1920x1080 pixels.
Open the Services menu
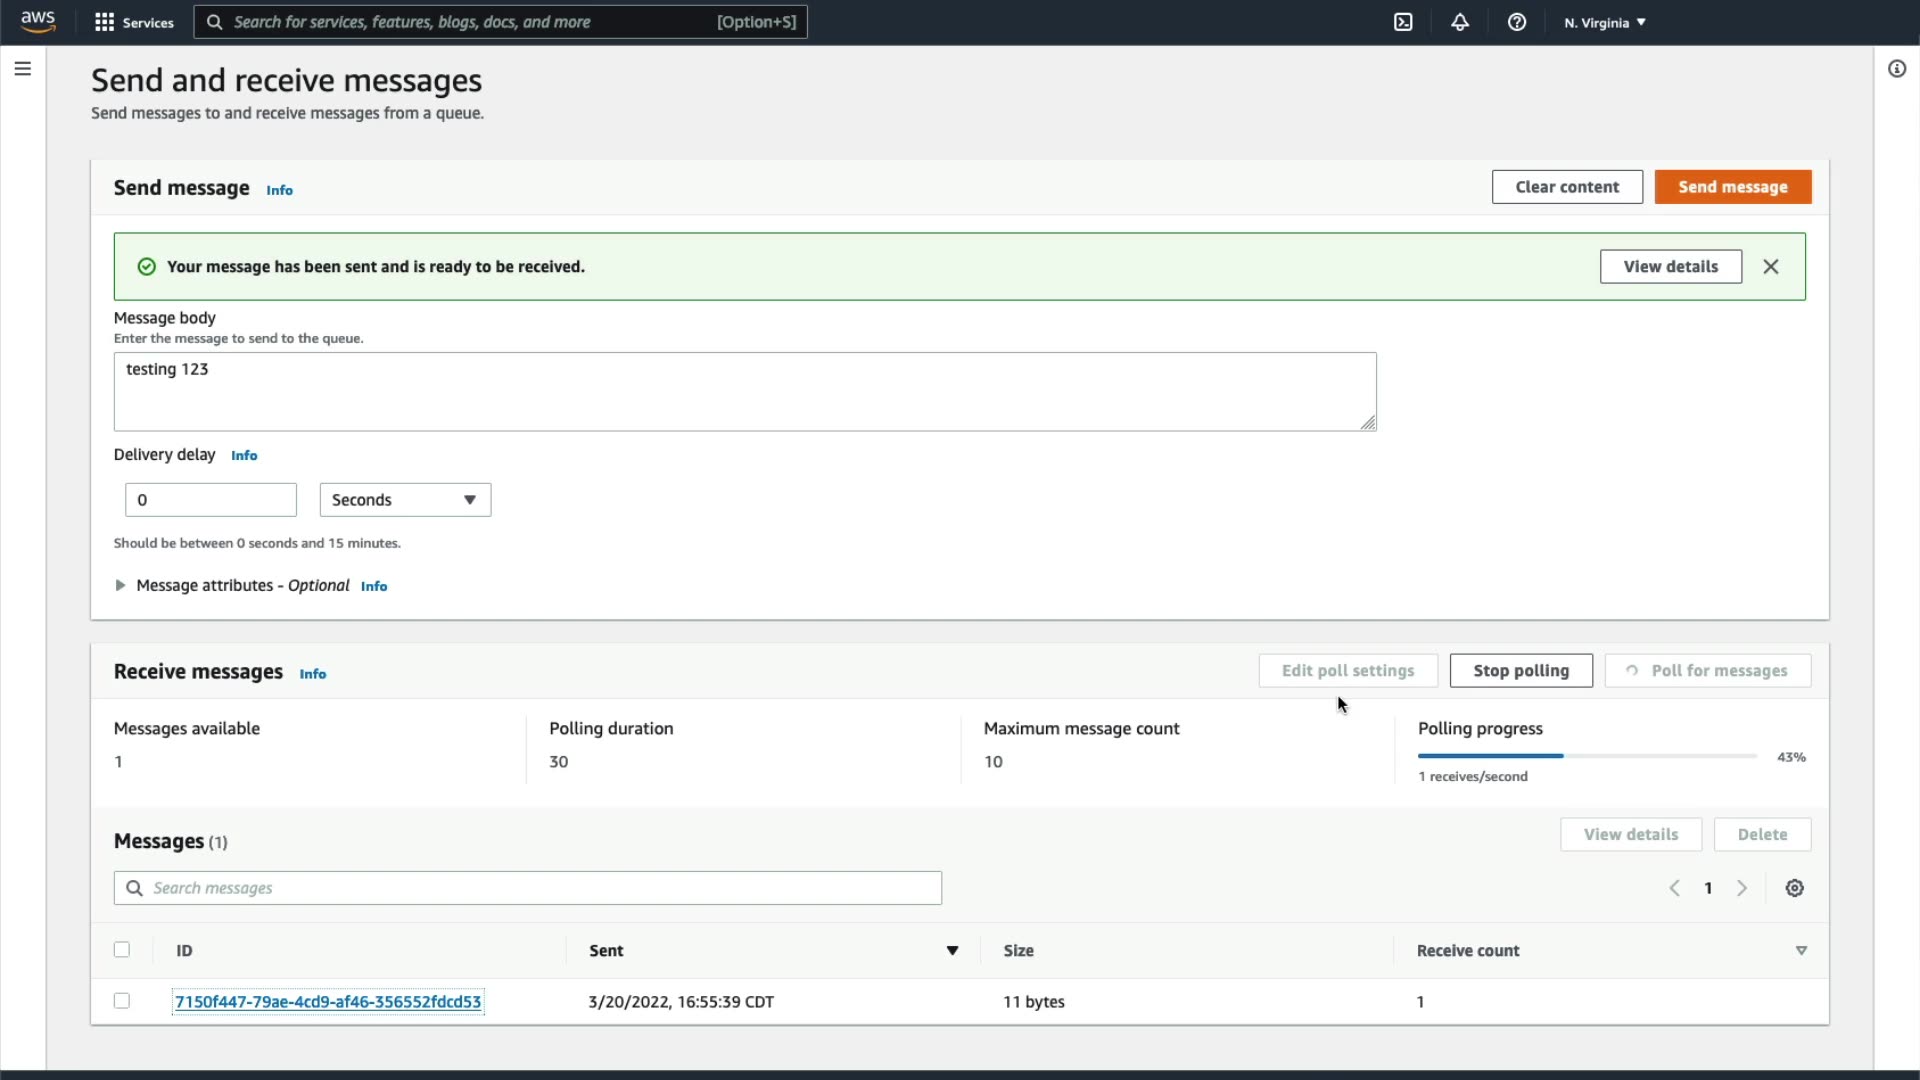134,22
